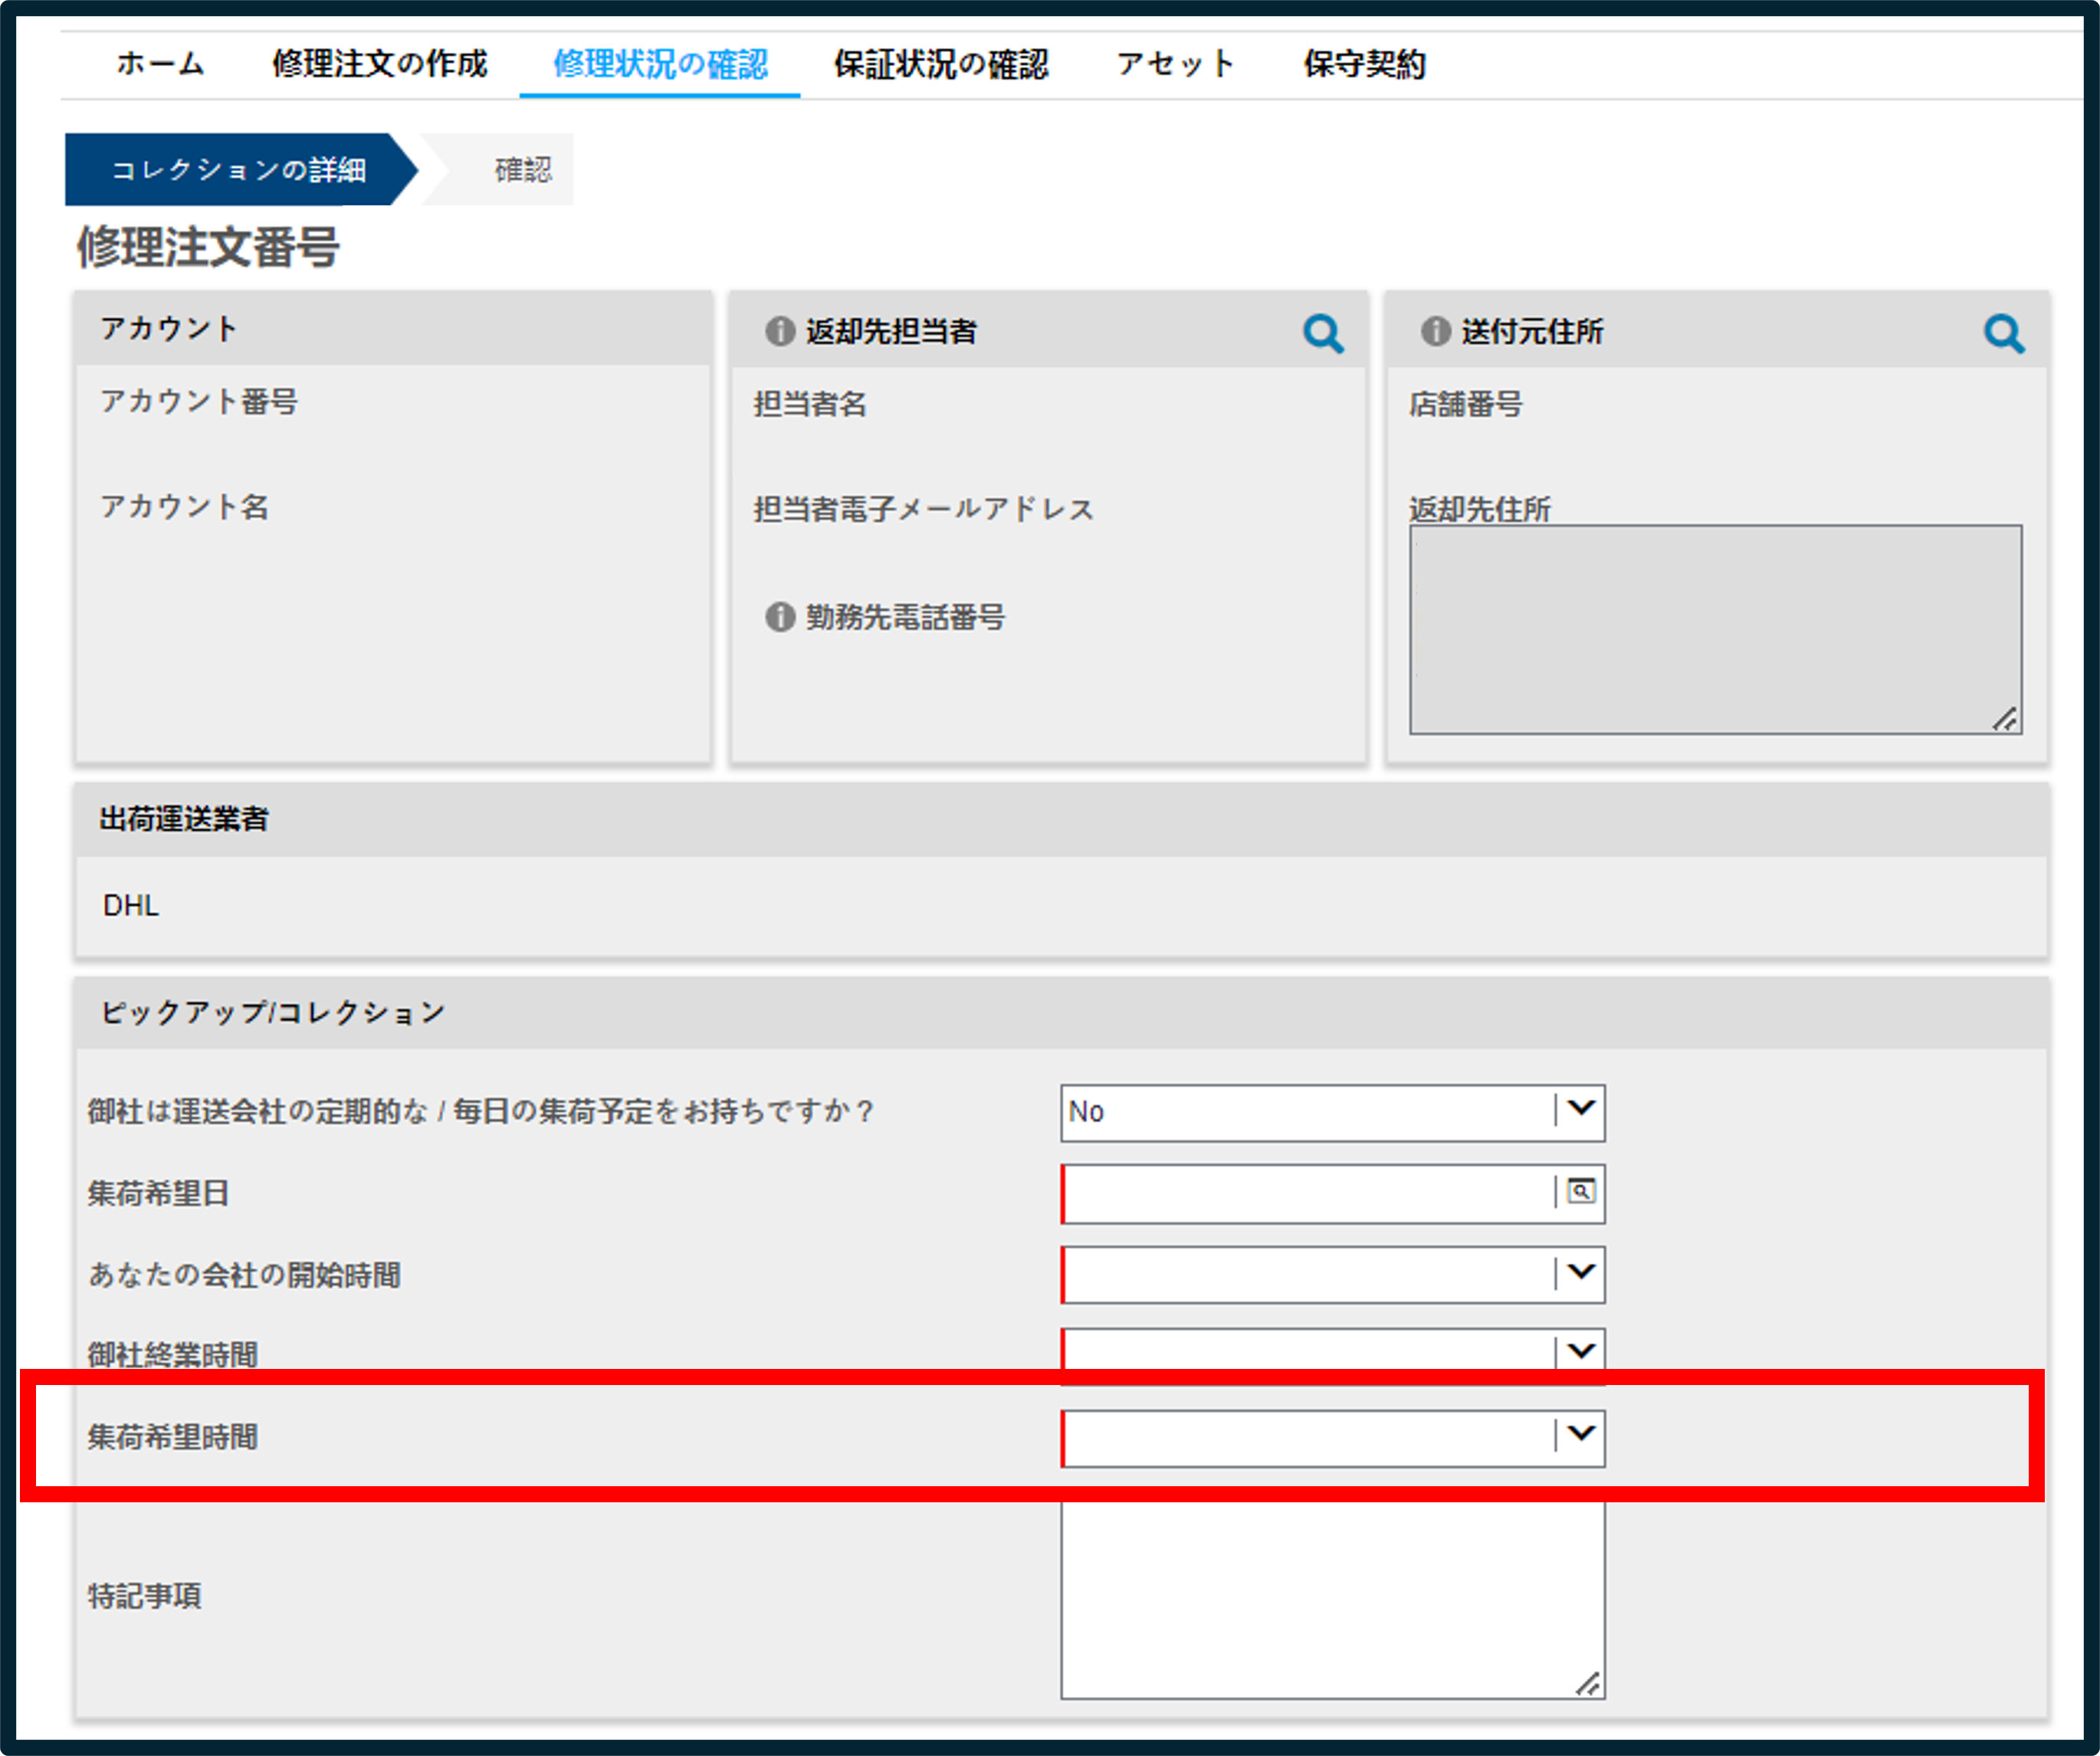The height and width of the screenshot is (1756, 2100).
Task: Open the 保守契約 tab
Action: [x=1364, y=64]
